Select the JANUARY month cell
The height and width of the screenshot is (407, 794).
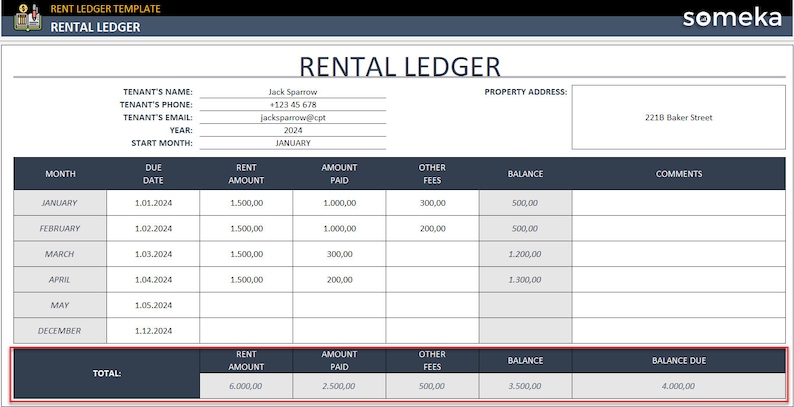tap(60, 203)
